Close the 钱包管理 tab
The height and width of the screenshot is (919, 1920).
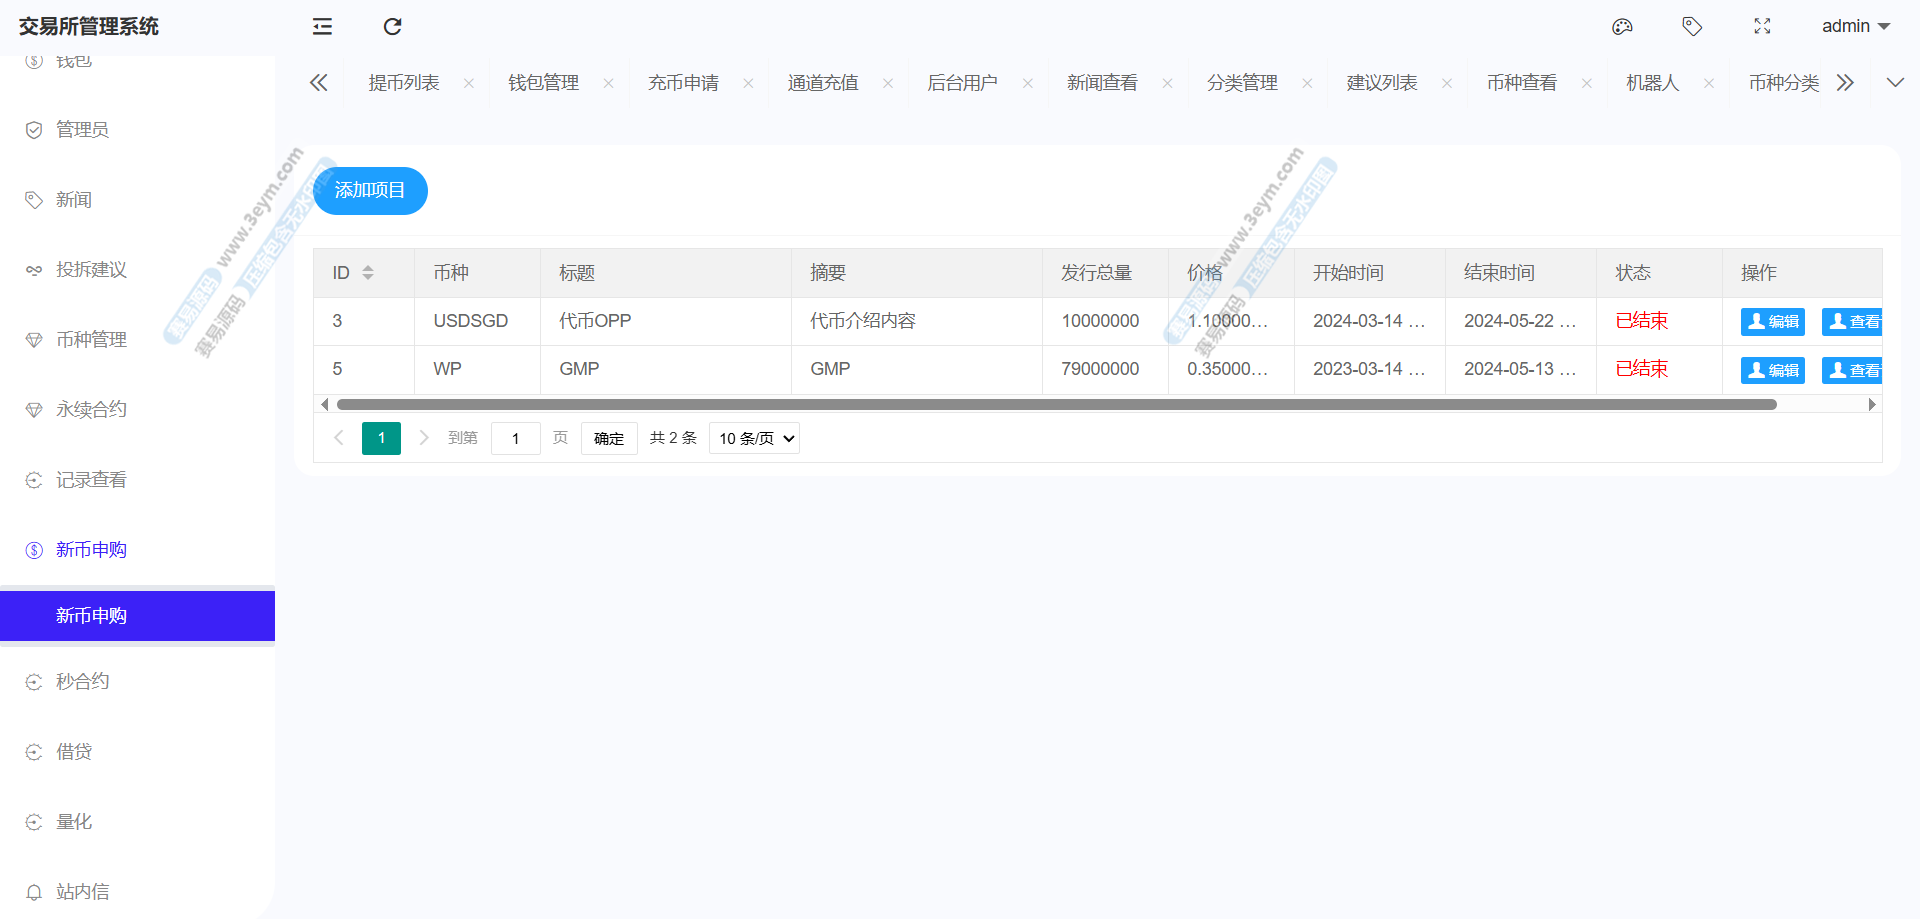coord(608,84)
